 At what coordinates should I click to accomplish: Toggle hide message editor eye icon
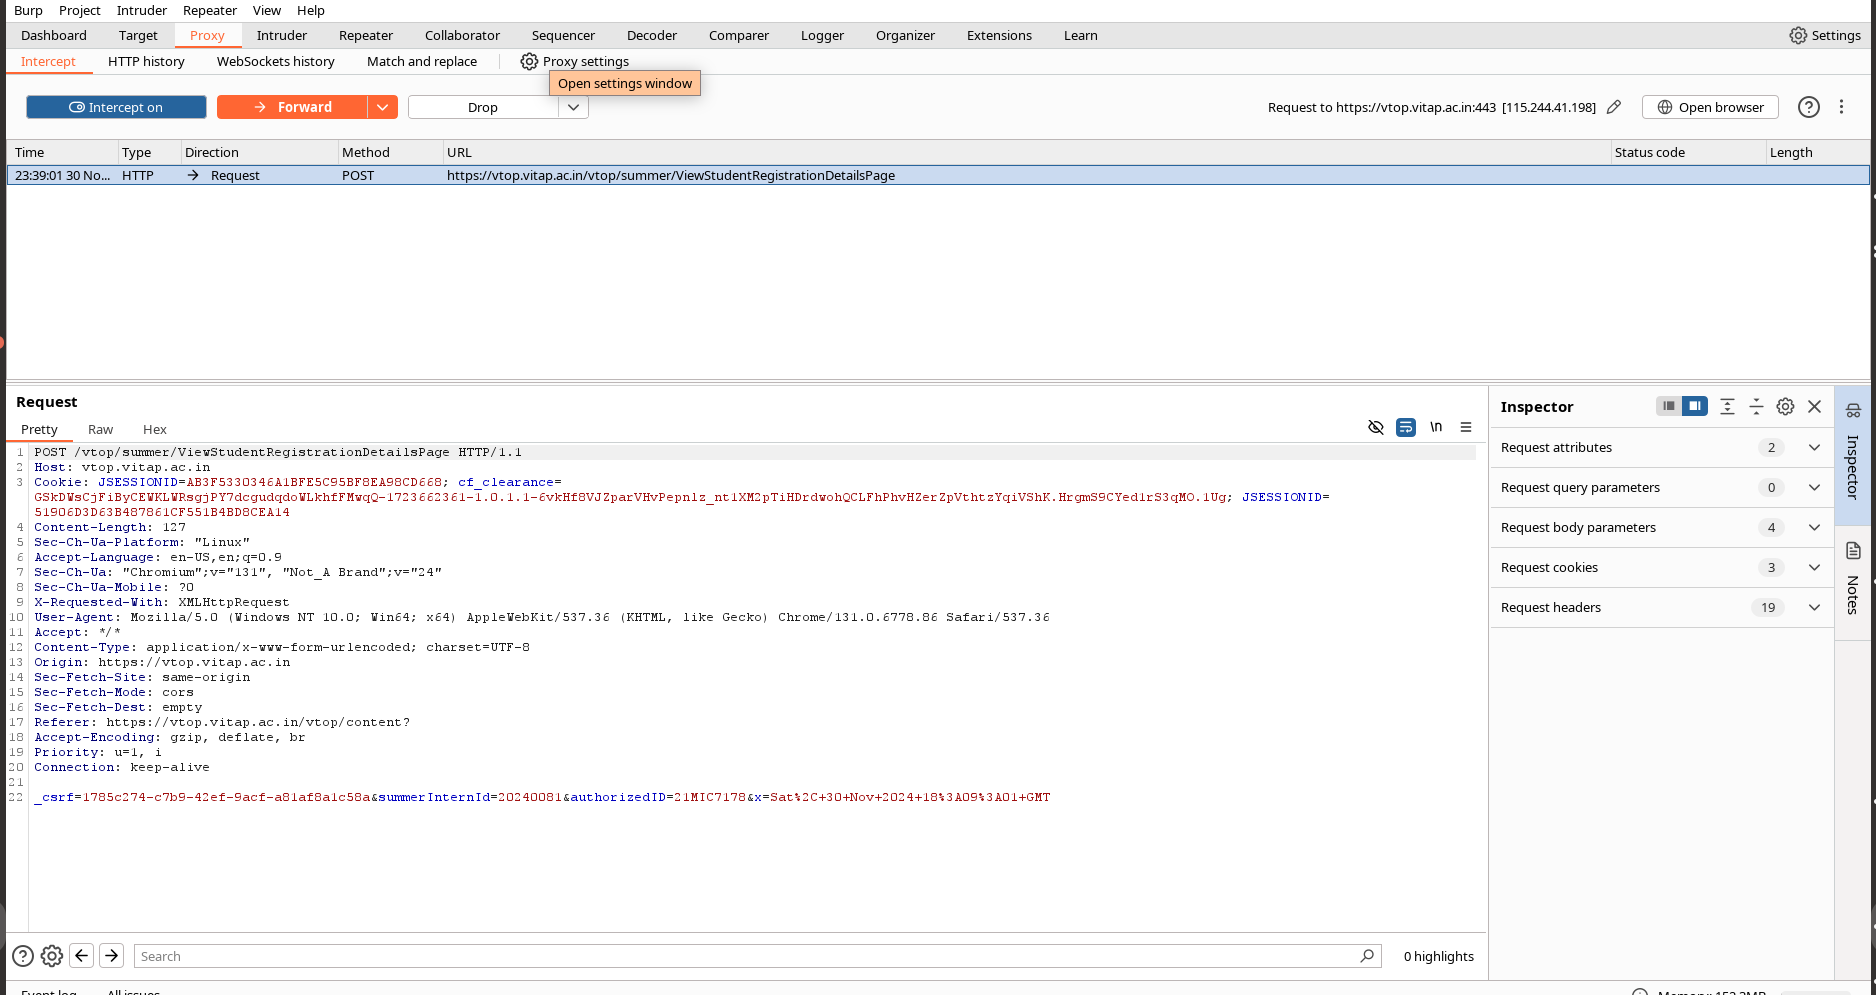click(x=1376, y=427)
